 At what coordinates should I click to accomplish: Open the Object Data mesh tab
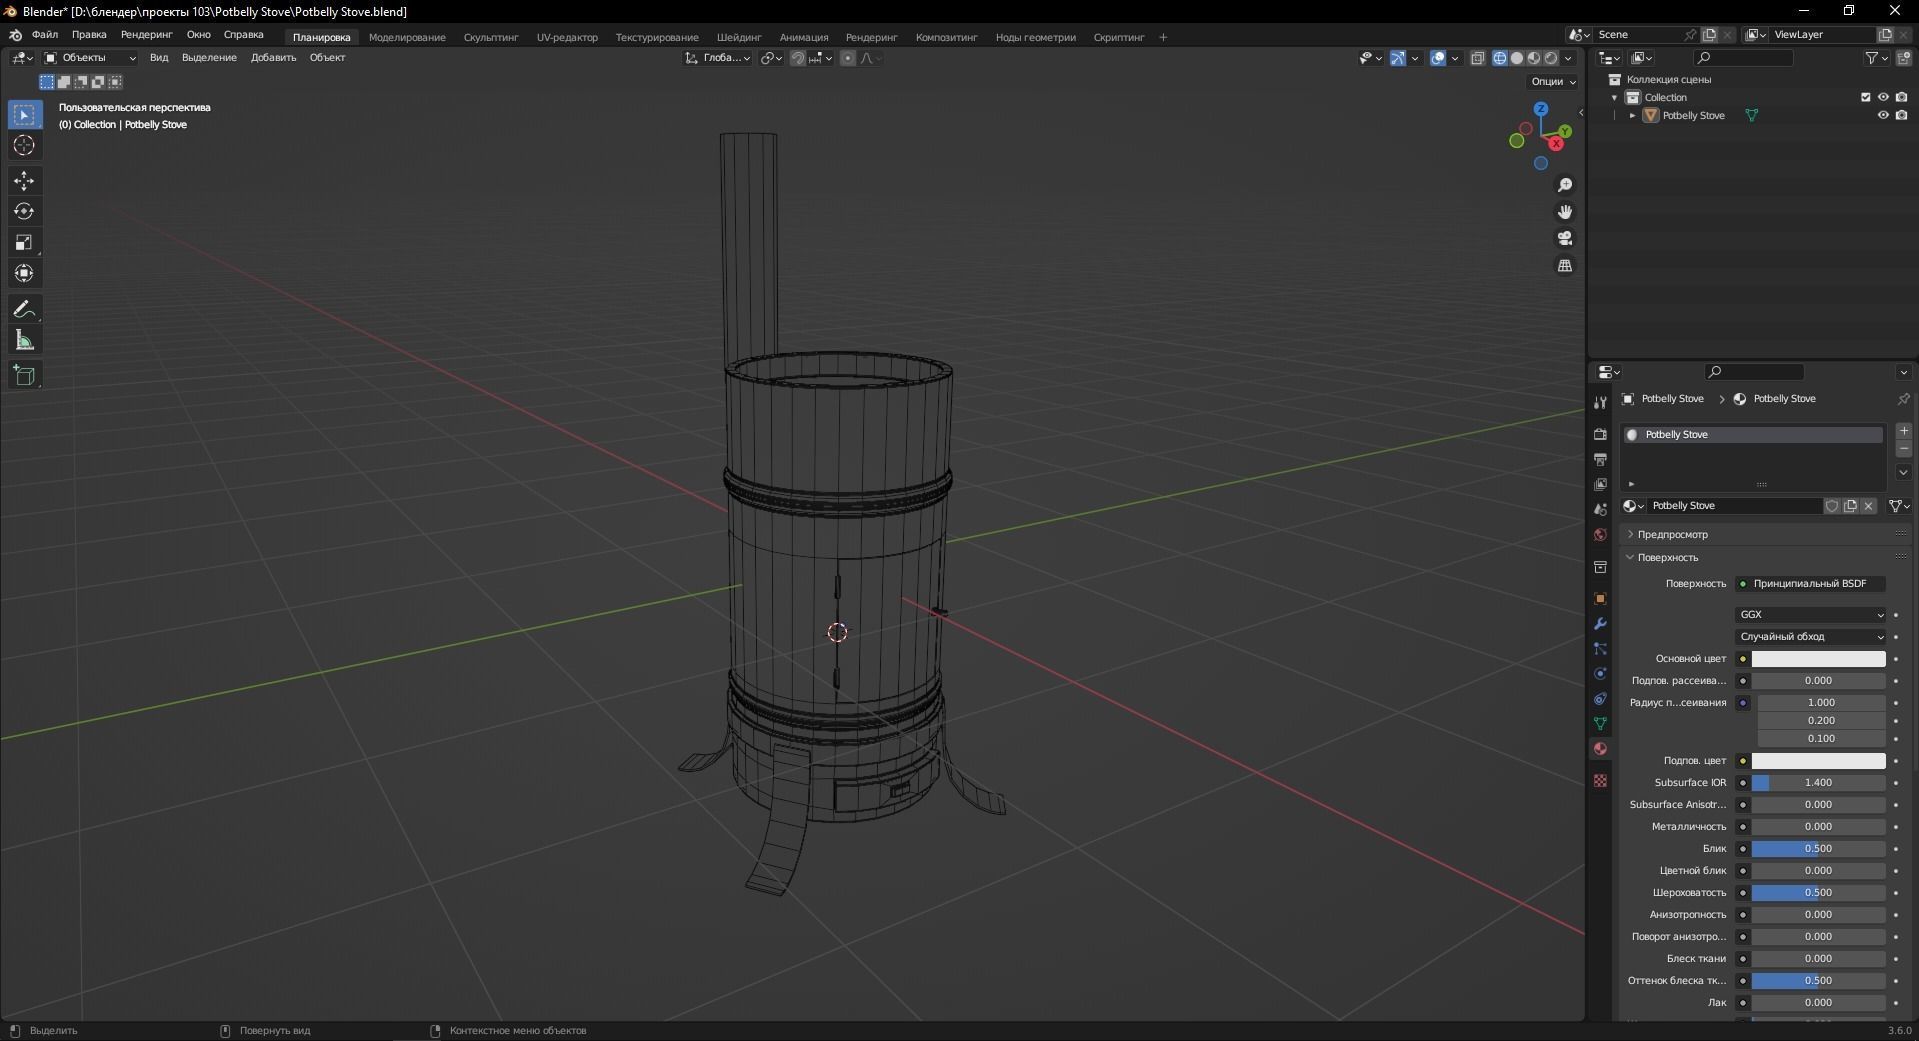[1600, 723]
